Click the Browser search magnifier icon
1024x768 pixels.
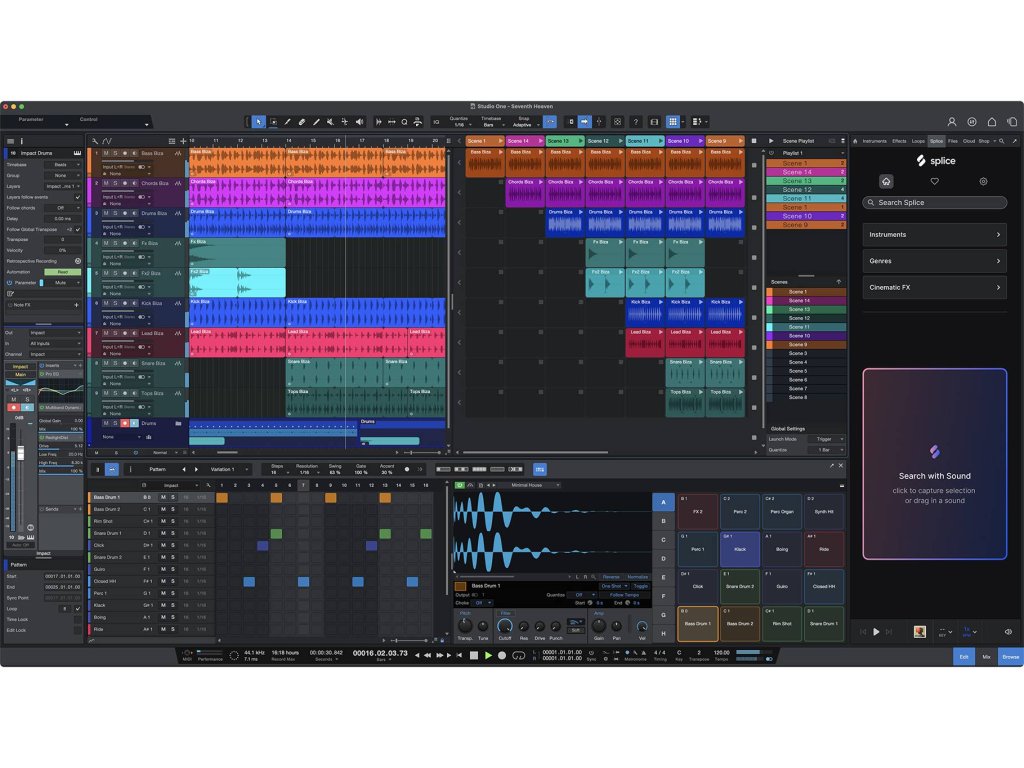pos(1002,141)
